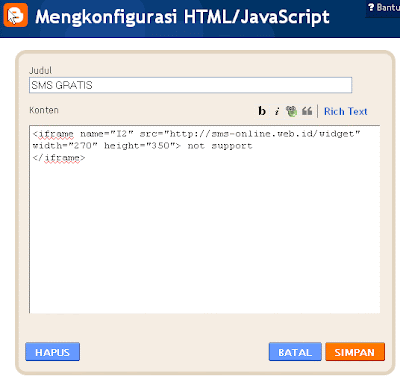Image resolution: width=400 pixels, height=379 pixels.
Task: Insert a hyperlink using the link icon
Action: (x=291, y=111)
